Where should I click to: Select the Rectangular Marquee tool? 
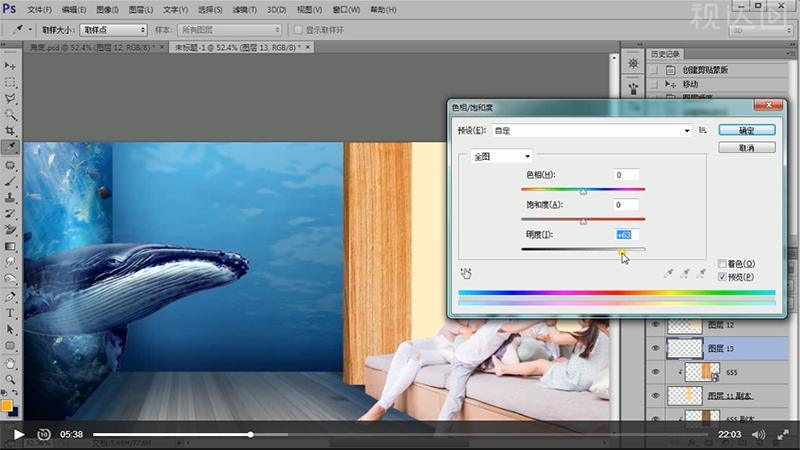10,82
